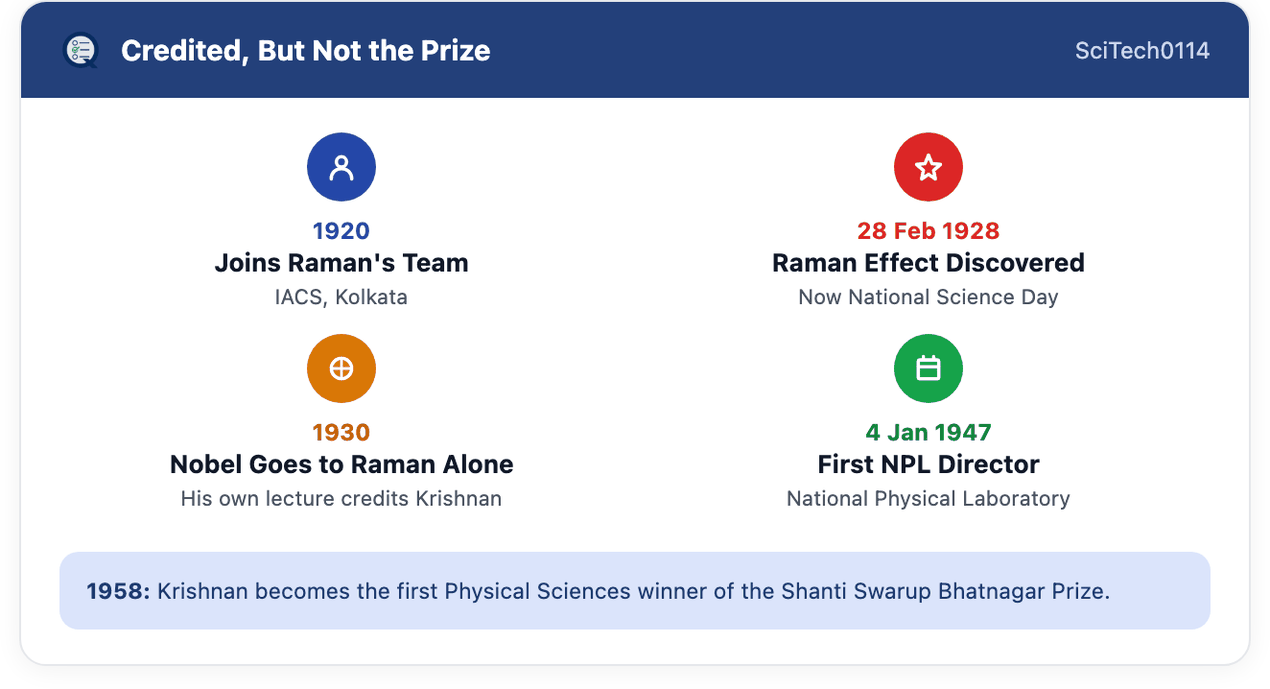1270x689 pixels.
Task: Click the "First NPL Director" heading
Action: tap(928, 465)
